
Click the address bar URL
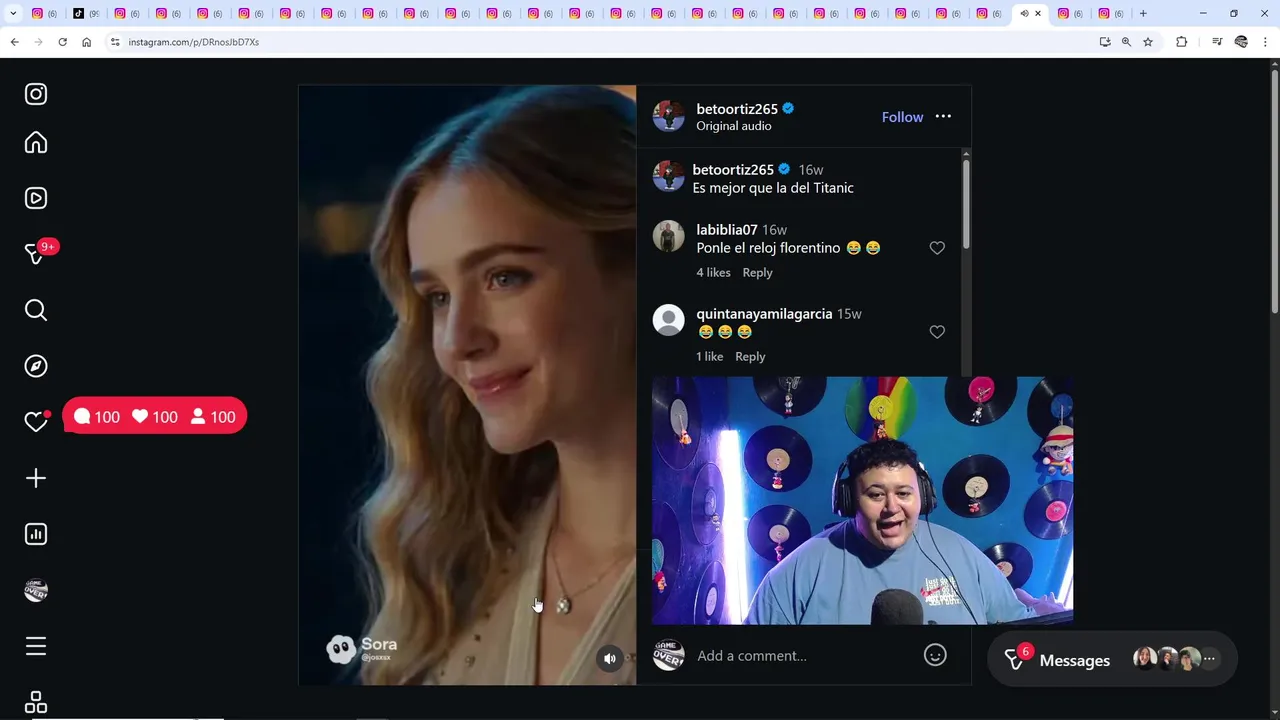(194, 42)
